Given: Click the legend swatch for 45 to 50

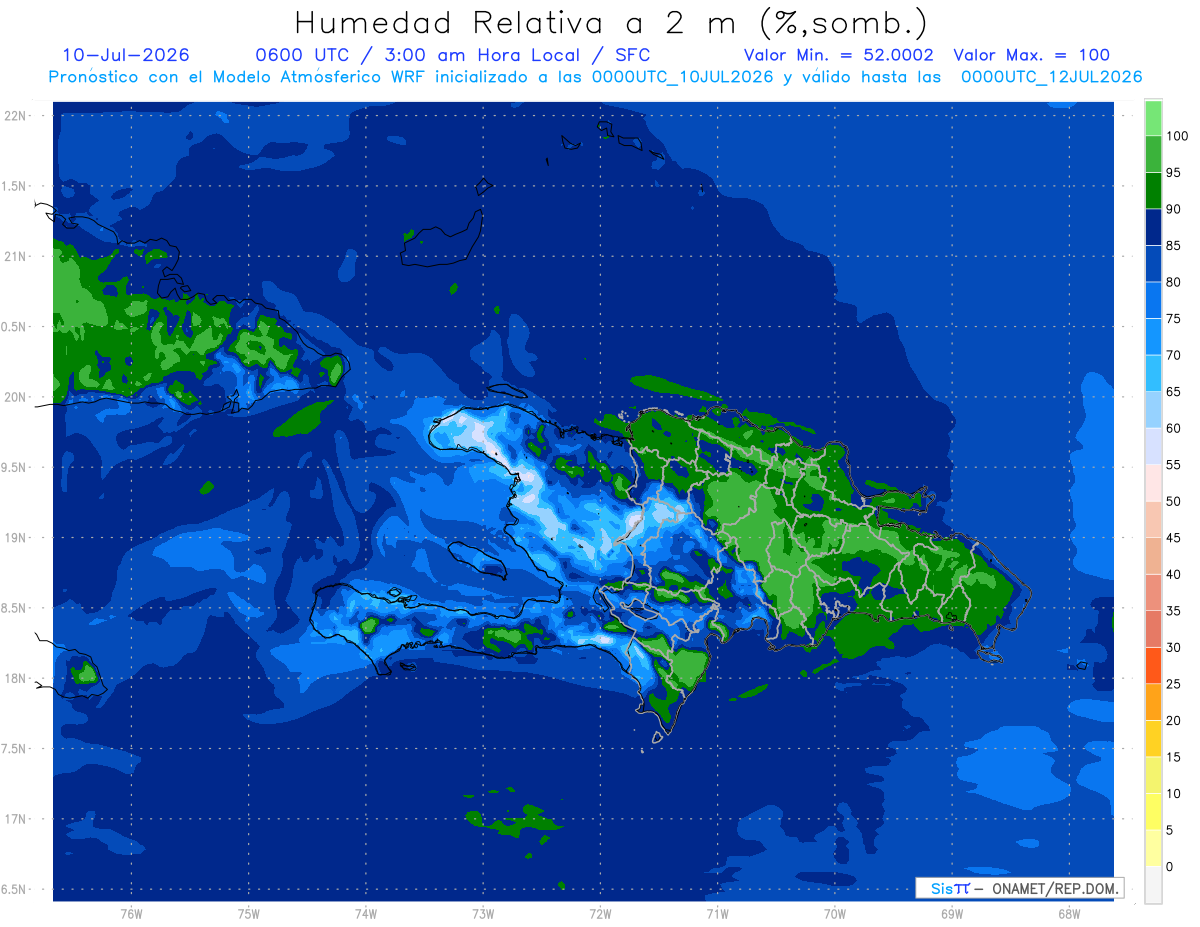Looking at the screenshot, I should click(1153, 519).
